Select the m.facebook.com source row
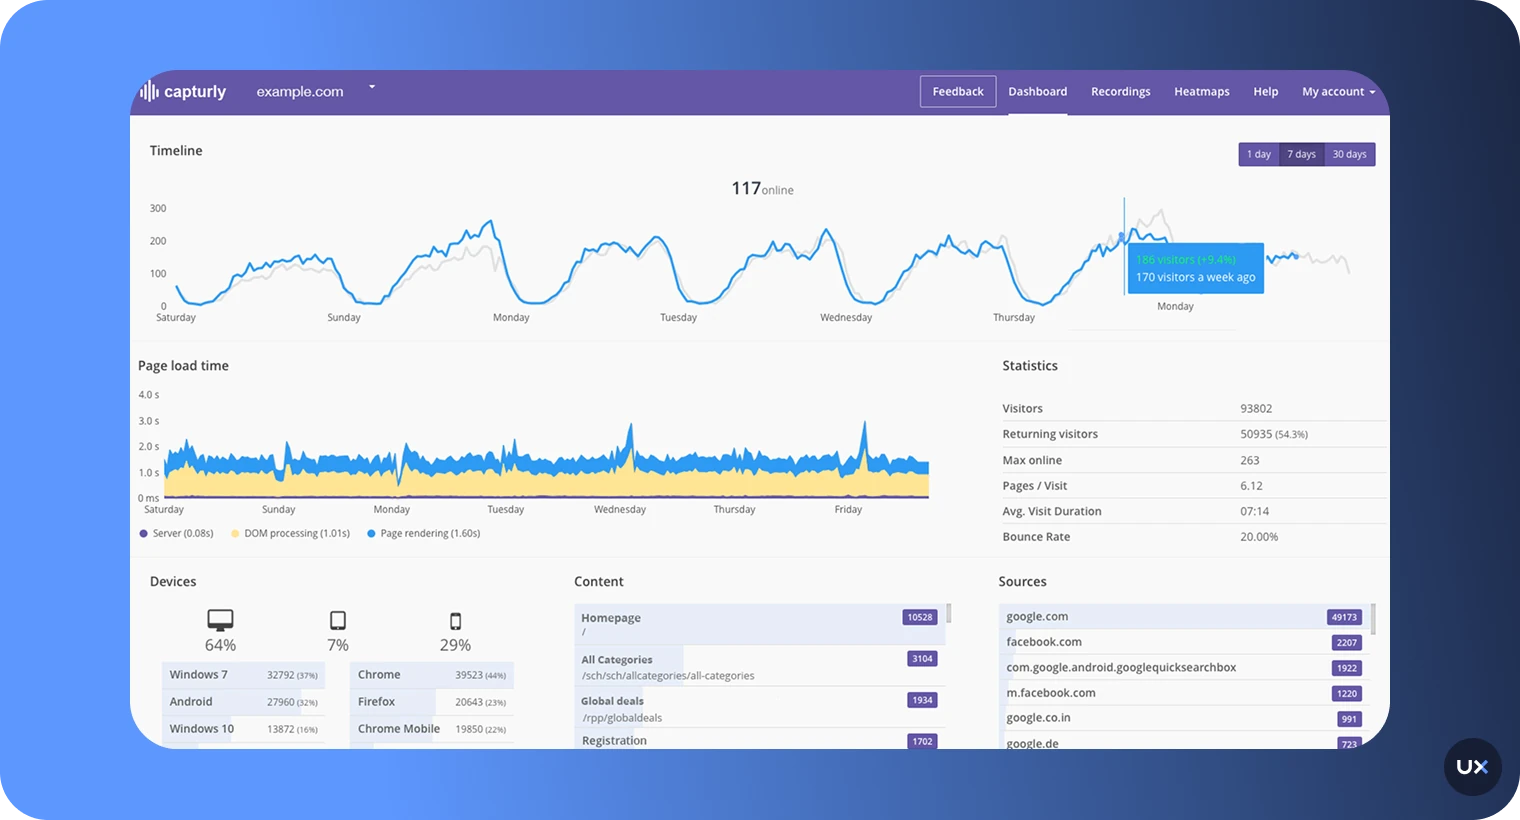The image size is (1520, 820). pyautogui.click(x=1183, y=692)
